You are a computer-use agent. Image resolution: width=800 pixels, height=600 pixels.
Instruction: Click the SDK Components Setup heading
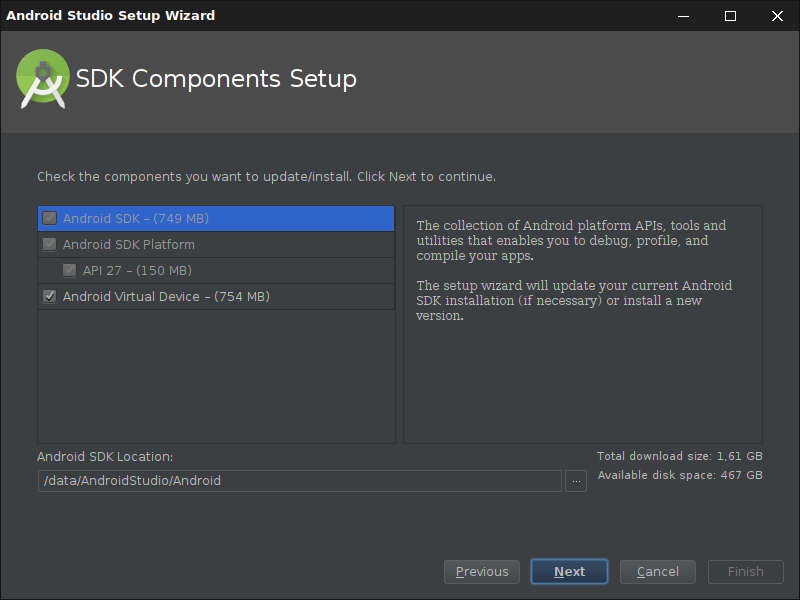point(216,79)
